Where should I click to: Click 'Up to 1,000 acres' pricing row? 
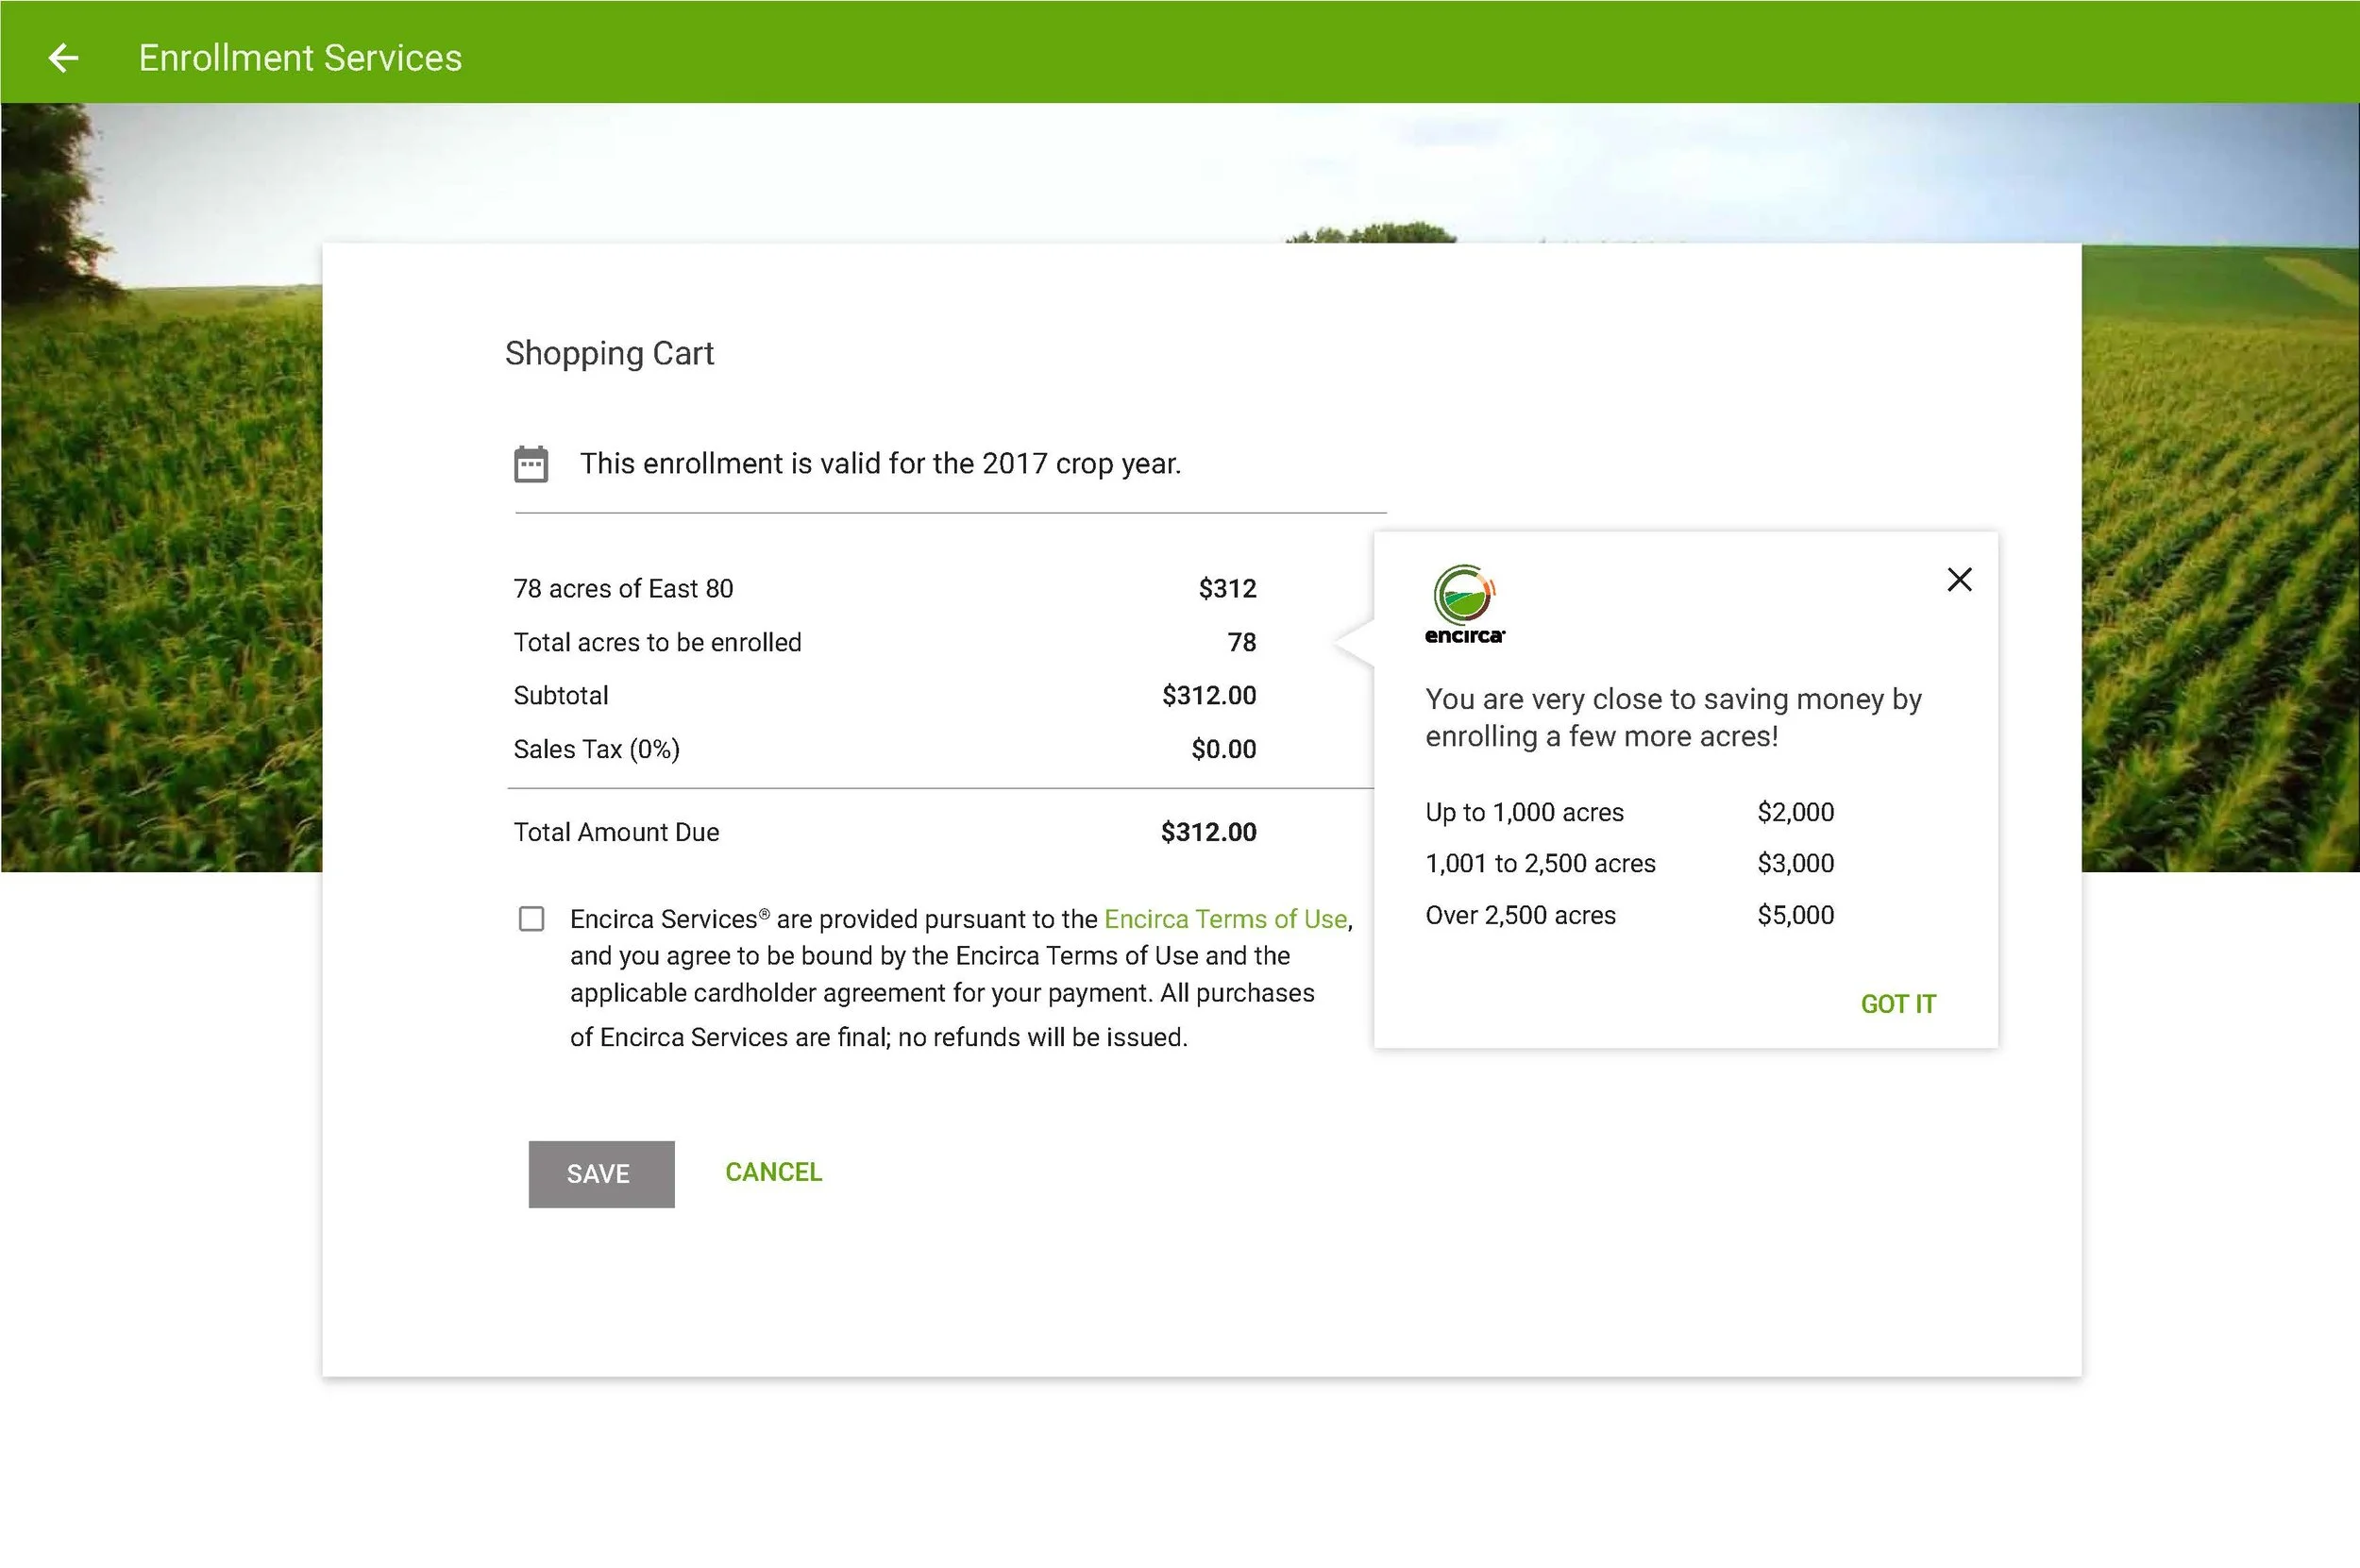point(1630,812)
